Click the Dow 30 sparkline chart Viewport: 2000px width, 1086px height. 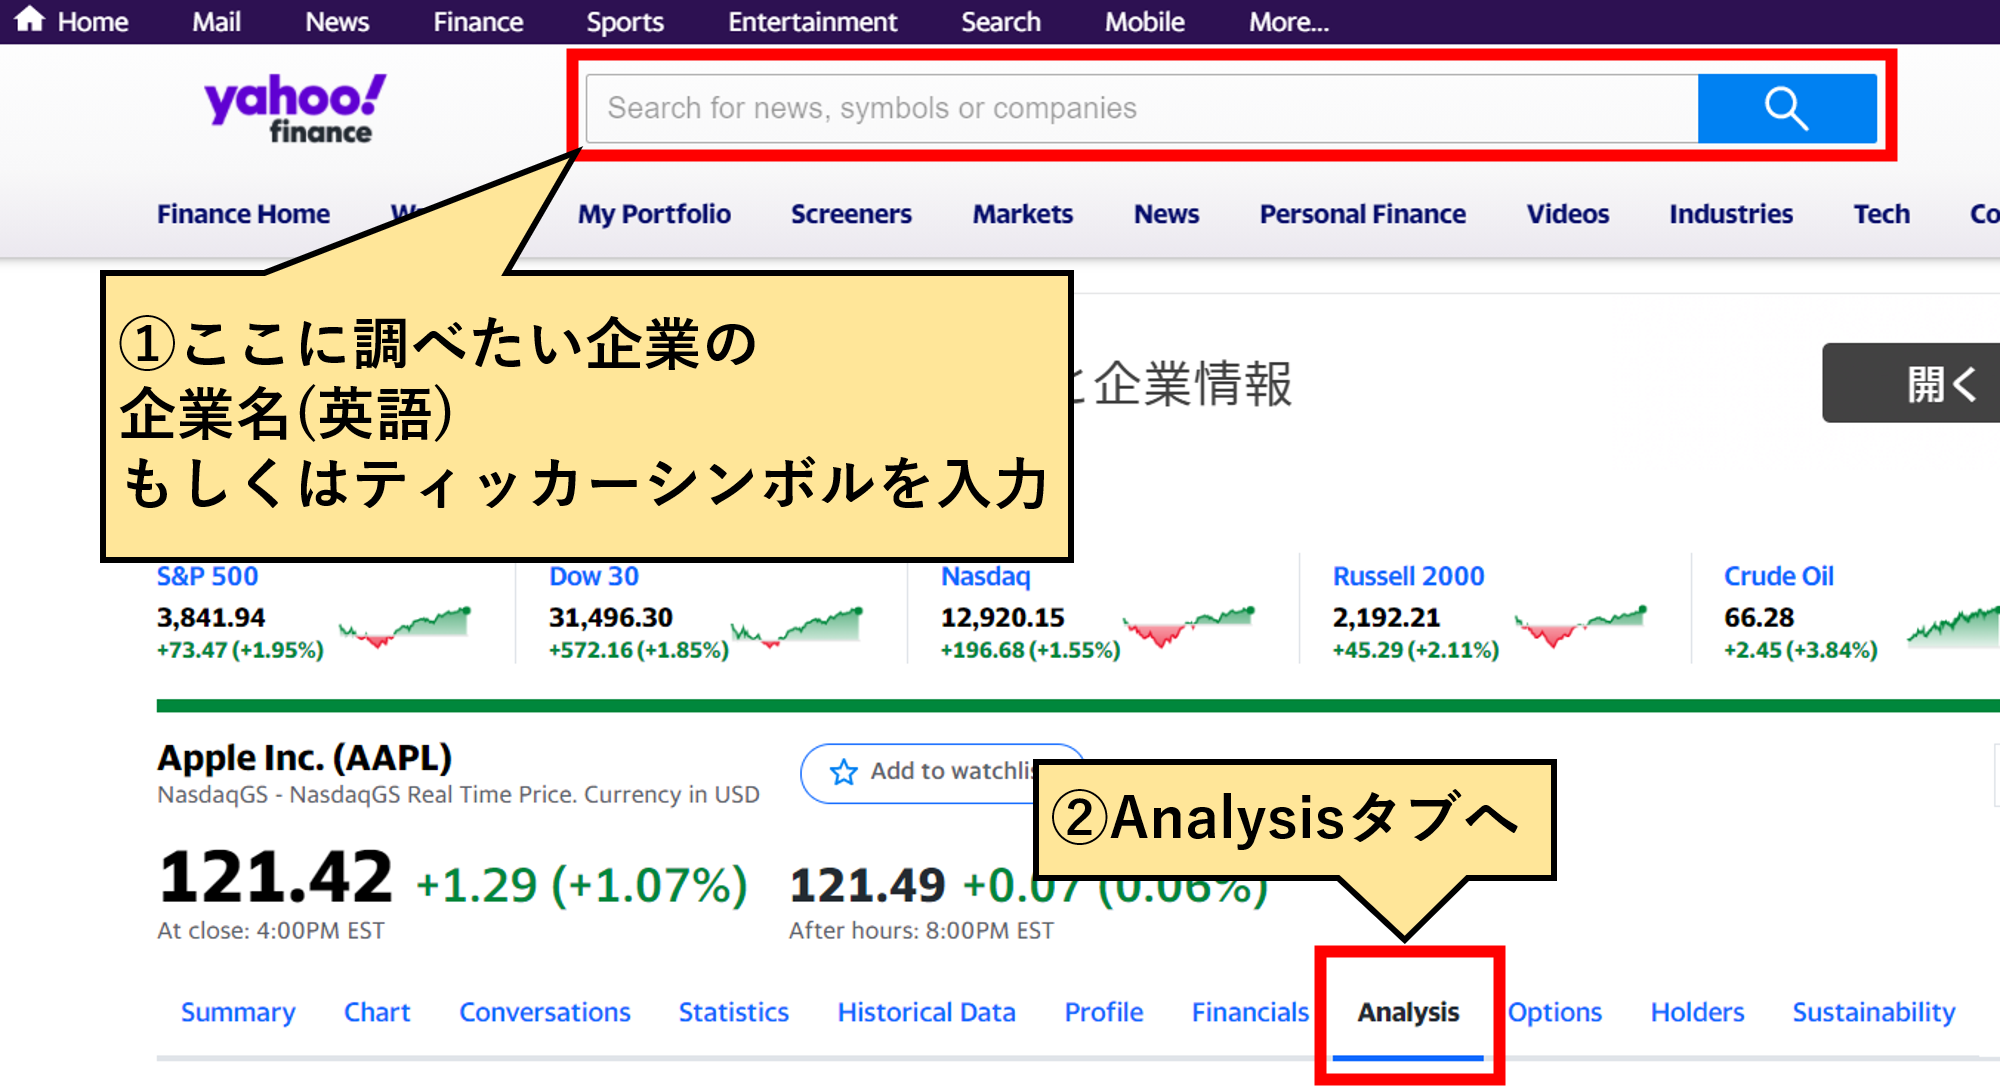click(797, 627)
